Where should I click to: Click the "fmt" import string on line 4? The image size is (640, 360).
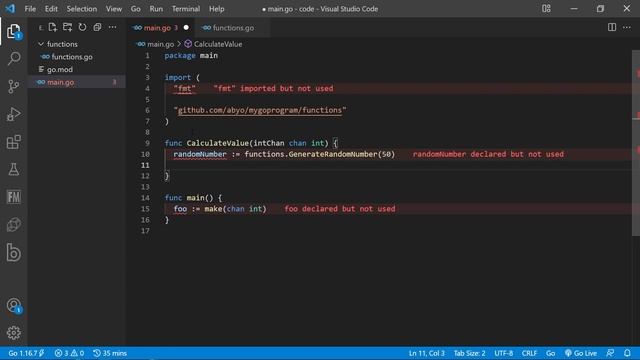tap(184, 88)
